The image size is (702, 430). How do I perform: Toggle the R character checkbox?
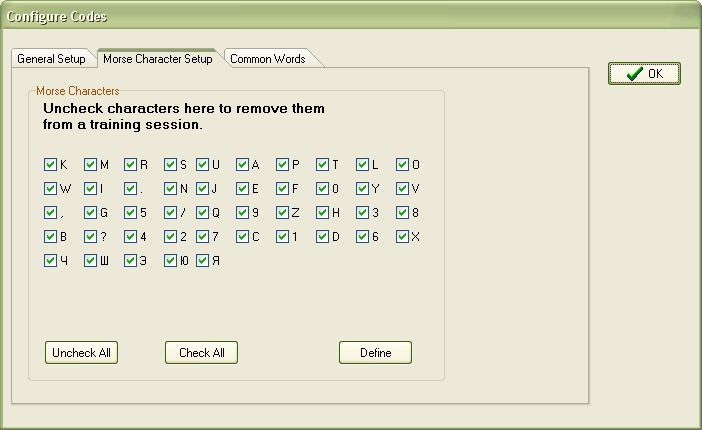point(130,164)
